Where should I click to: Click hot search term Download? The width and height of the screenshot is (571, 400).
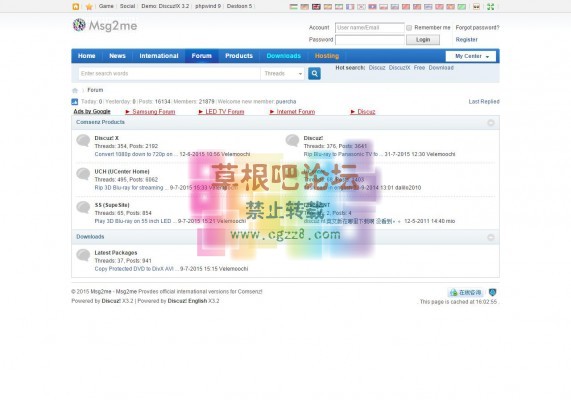pyautogui.click(x=441, y=68)
